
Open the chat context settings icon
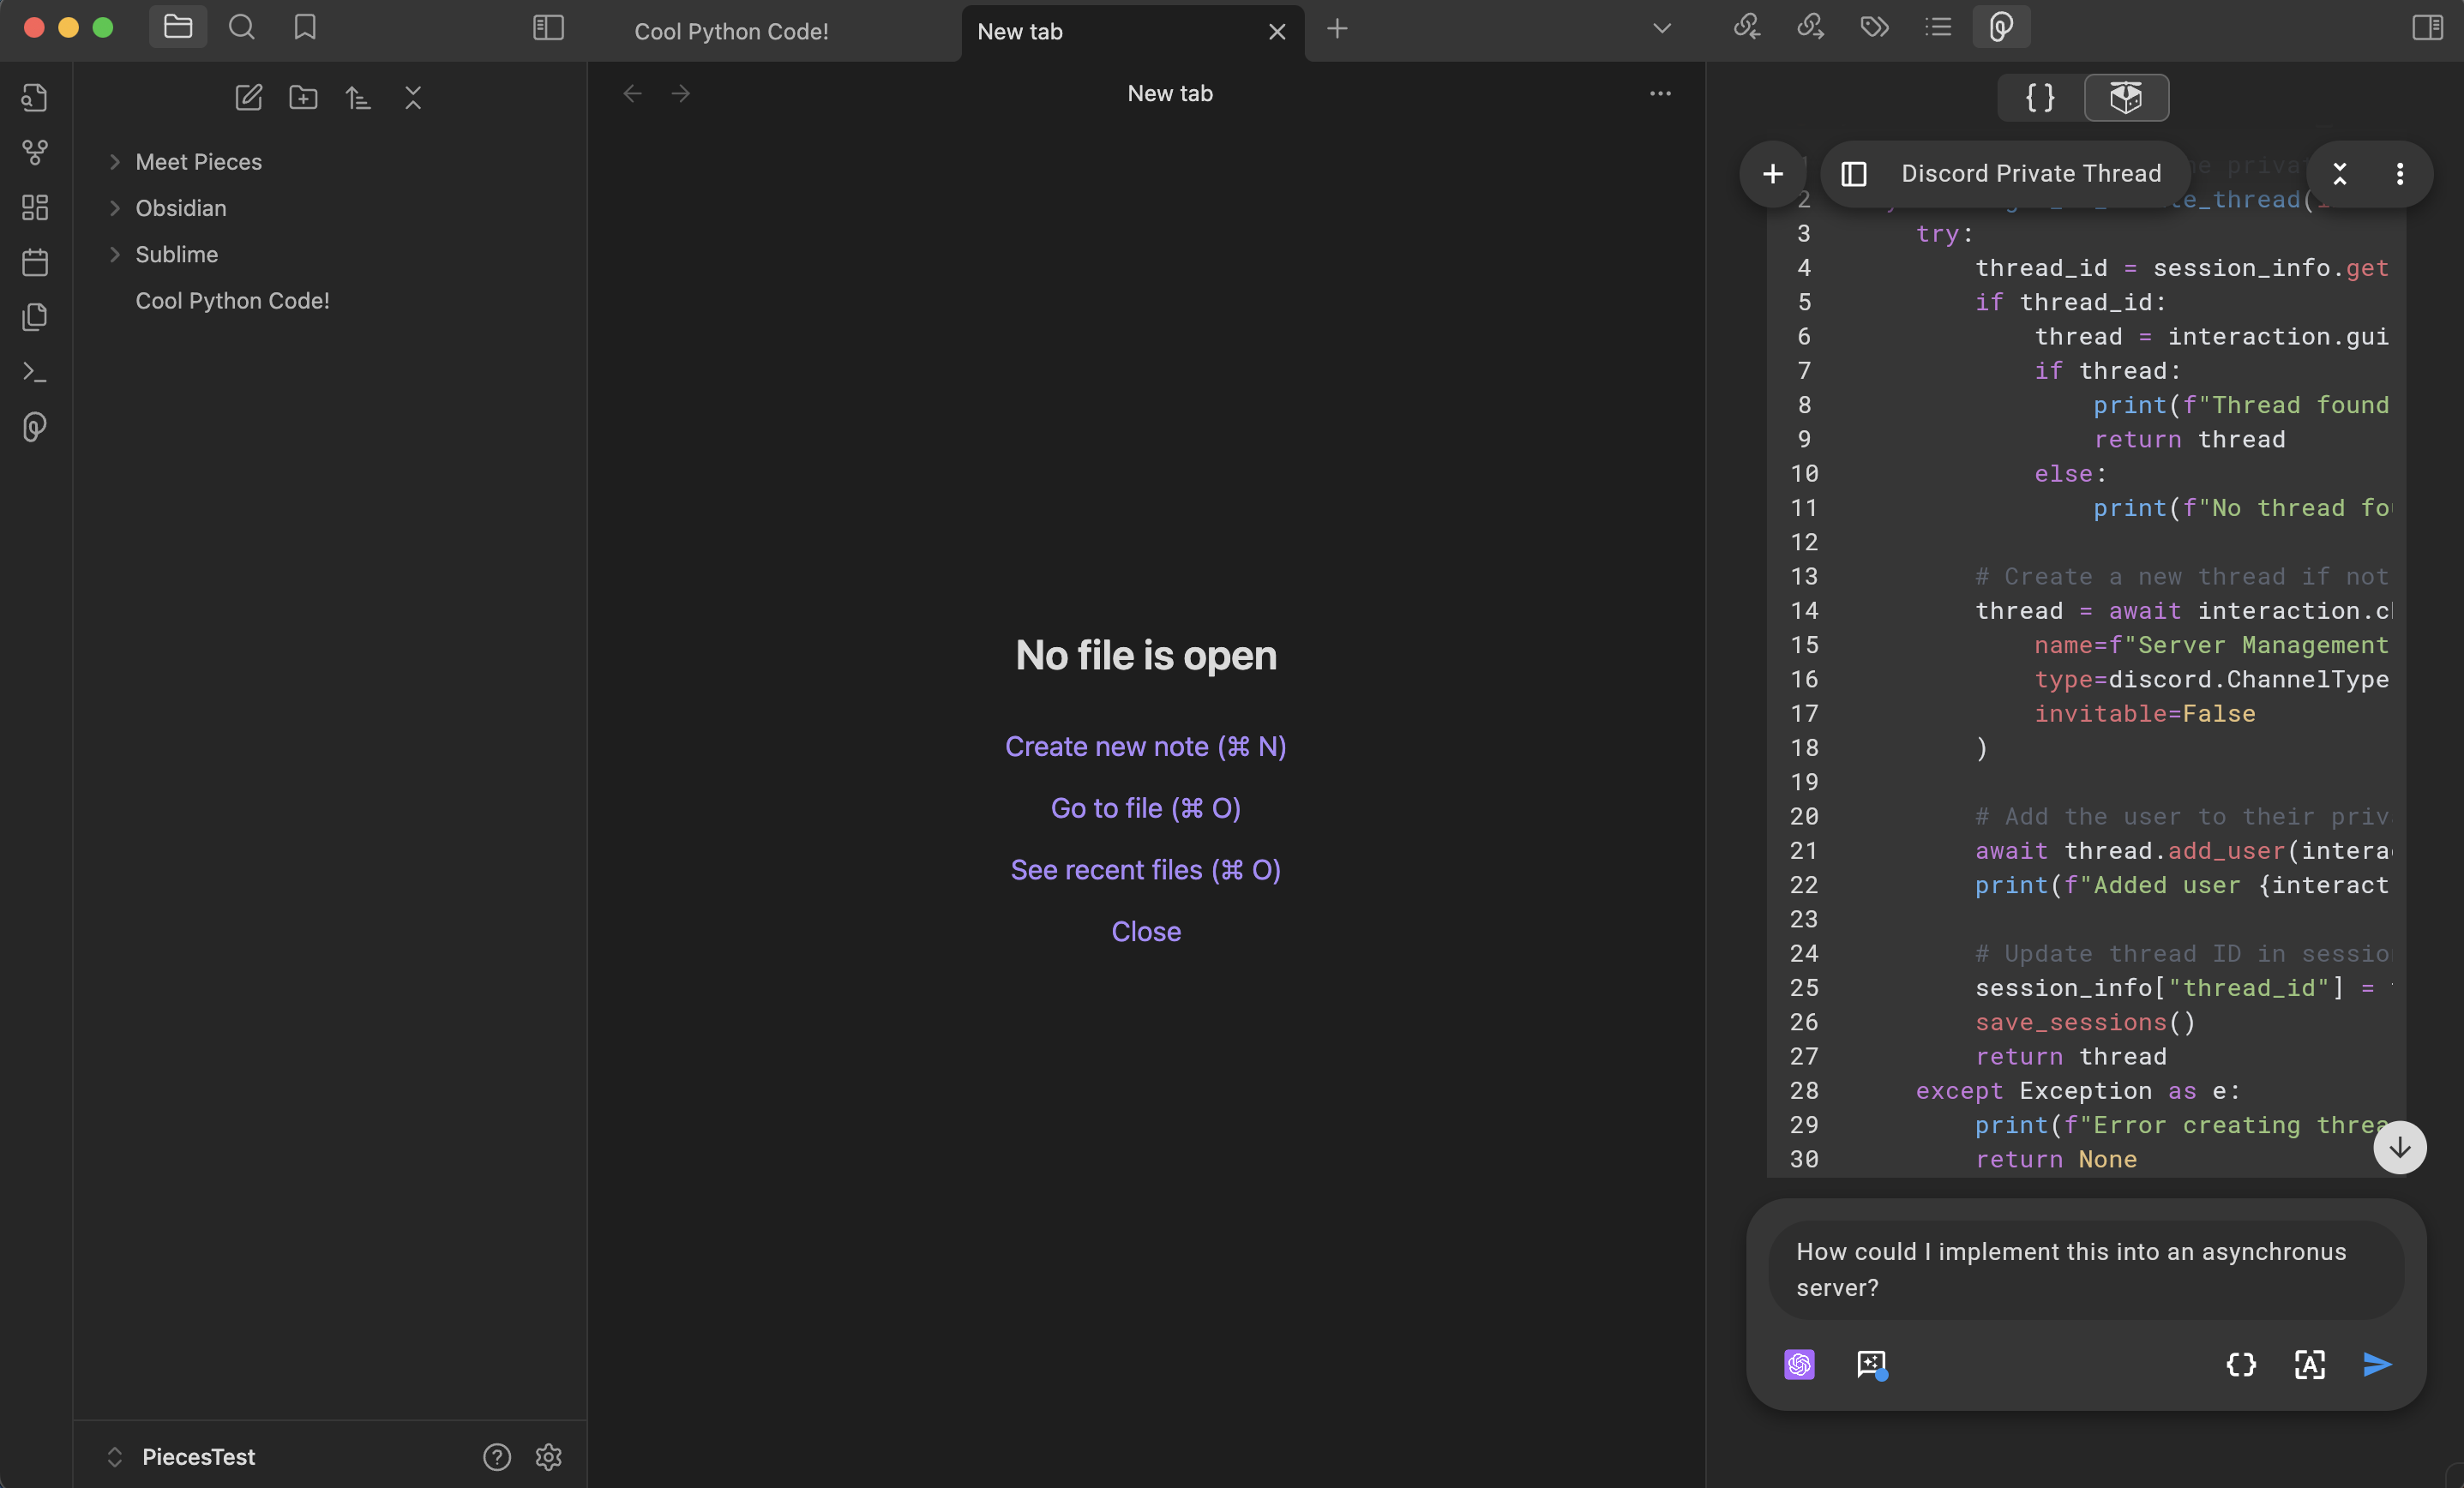[x=1872, y=1364]
